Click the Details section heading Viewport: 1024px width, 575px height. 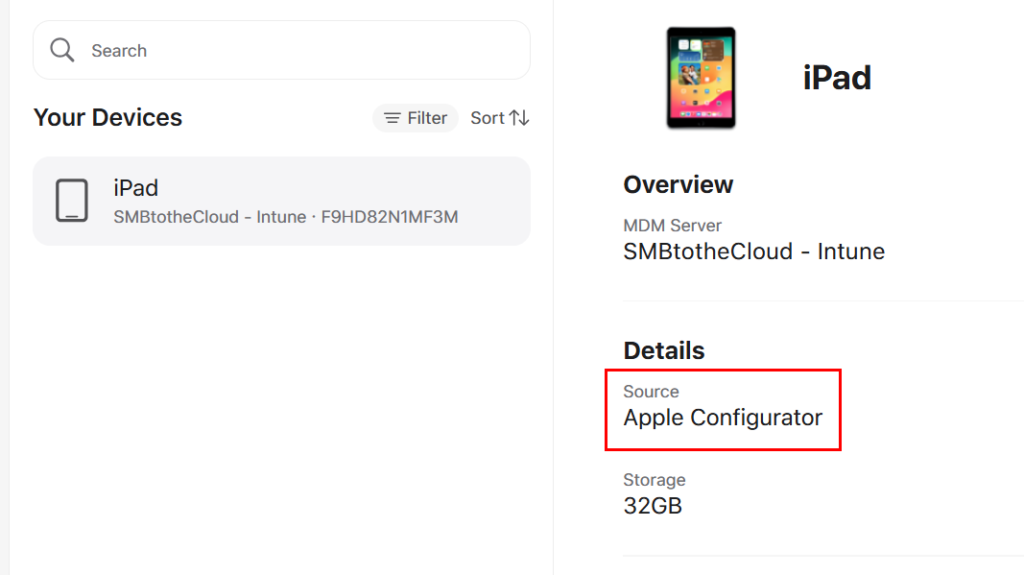[664, 351]
